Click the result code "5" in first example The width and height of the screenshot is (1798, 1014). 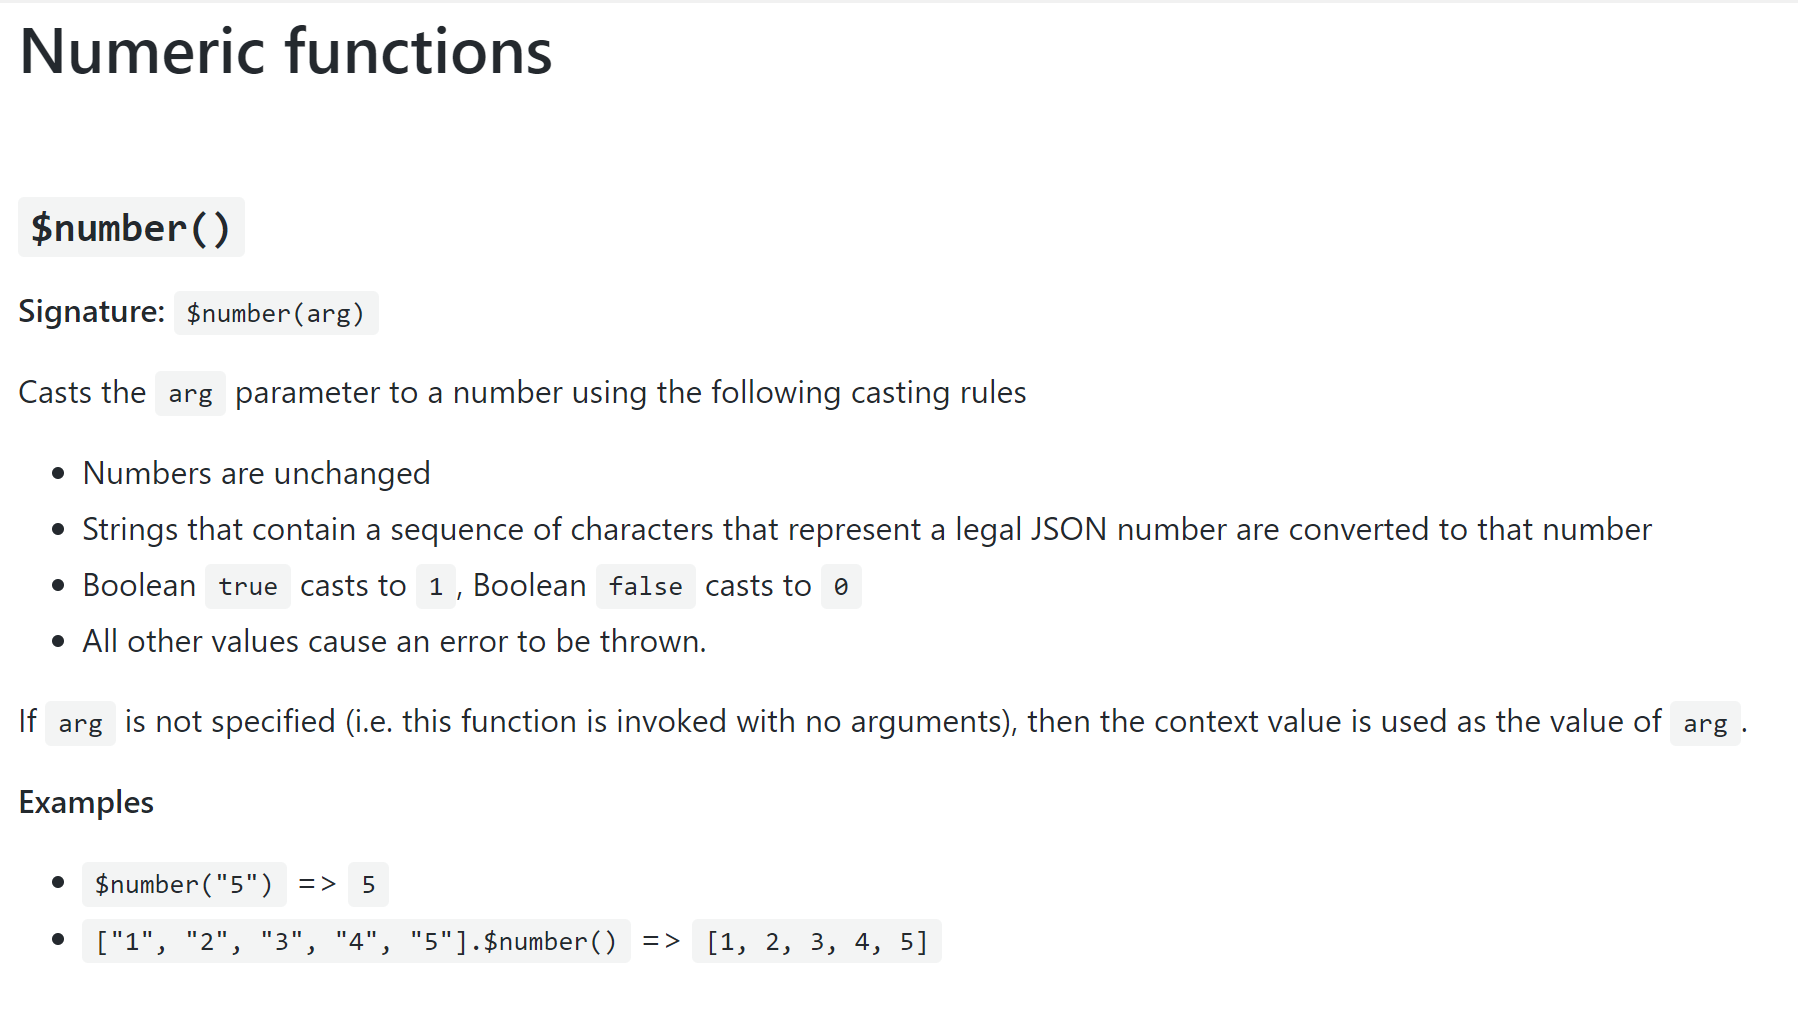tap(368, 885)
